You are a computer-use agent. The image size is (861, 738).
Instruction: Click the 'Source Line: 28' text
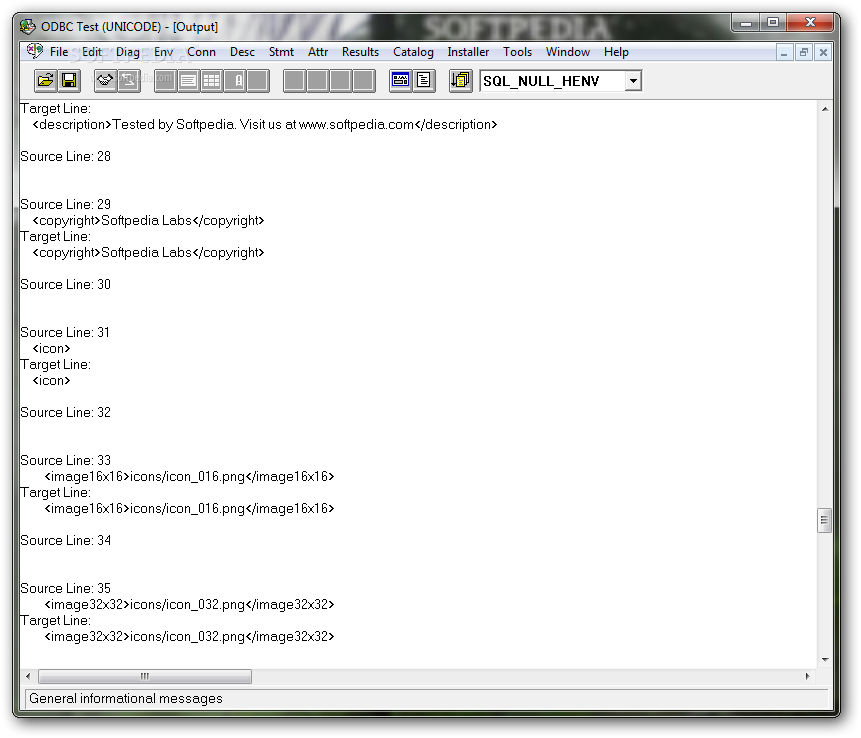coord(65,156)
